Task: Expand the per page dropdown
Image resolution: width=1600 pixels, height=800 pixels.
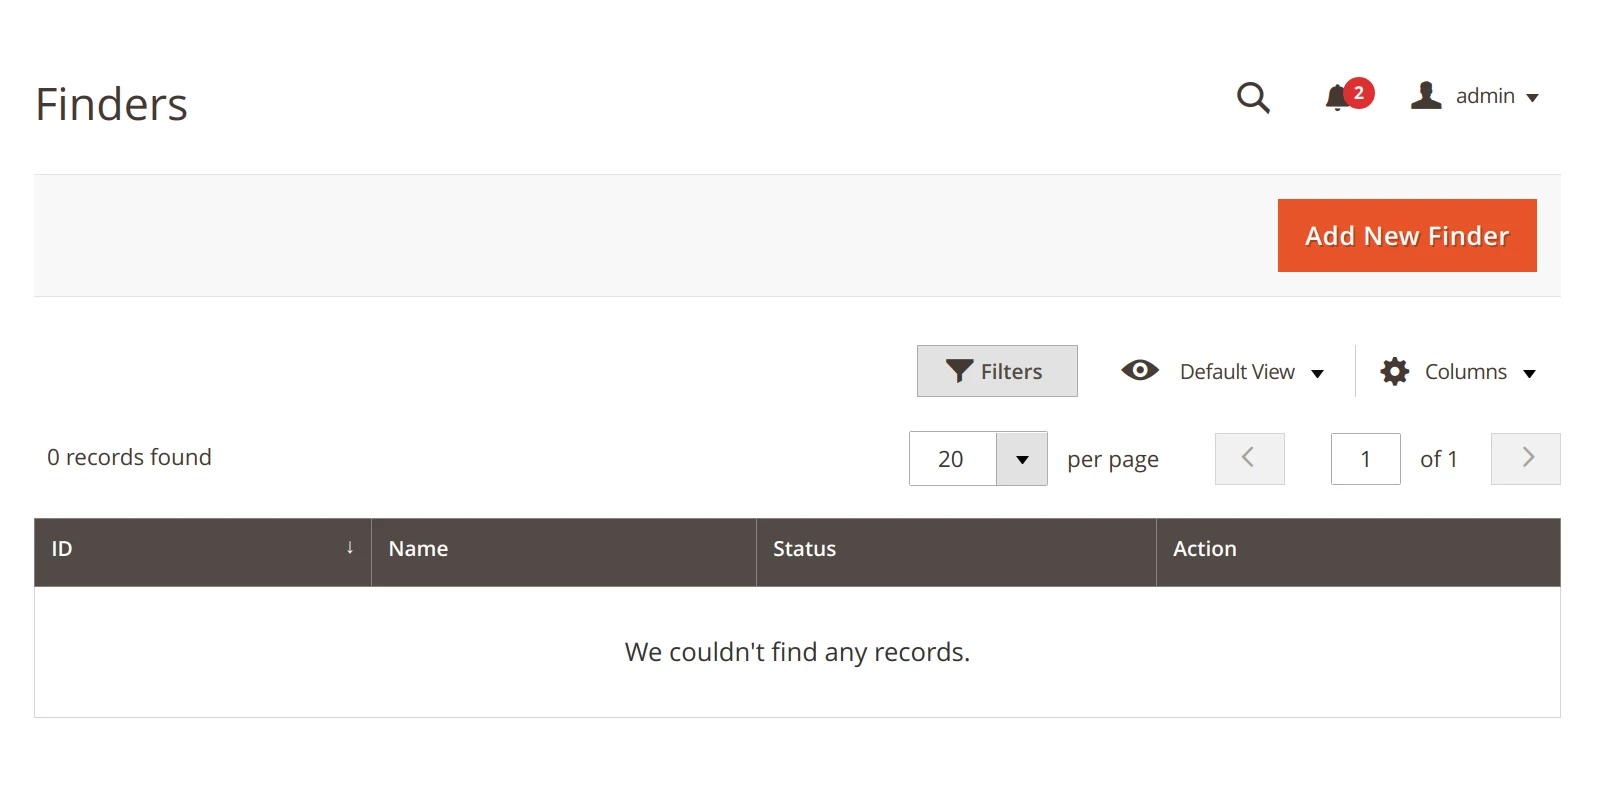Action: [1022, 458]
